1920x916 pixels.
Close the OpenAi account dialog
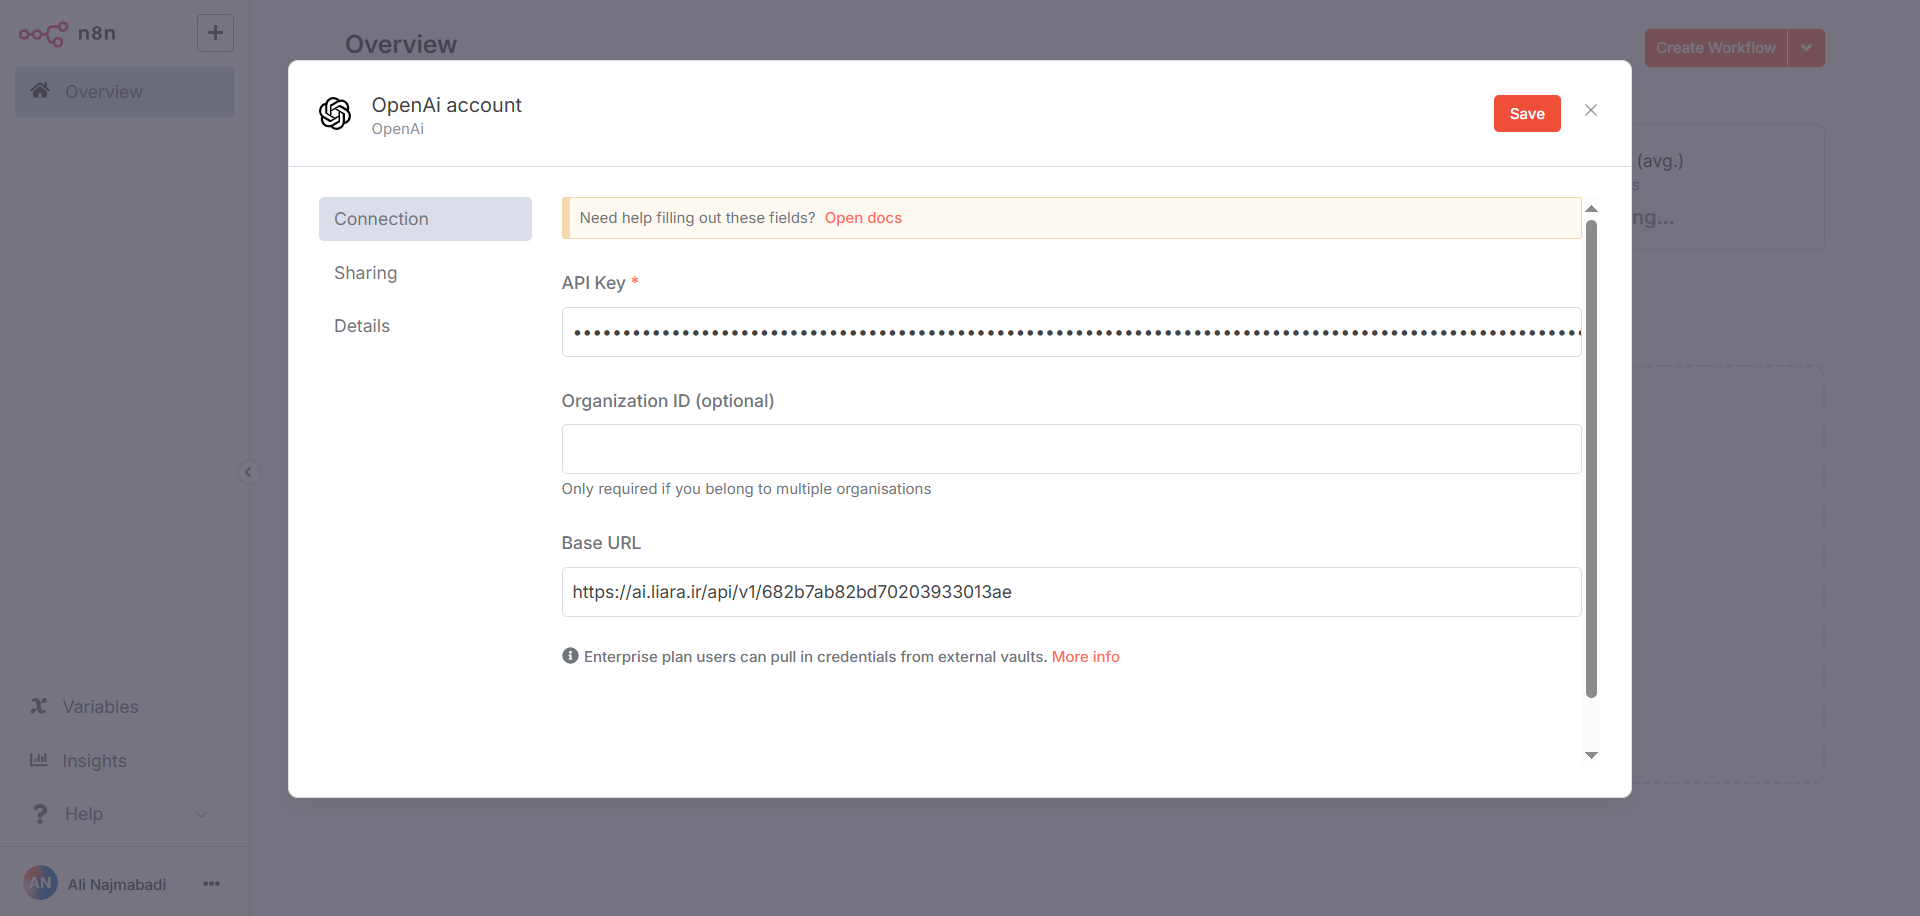(1591, 110)
